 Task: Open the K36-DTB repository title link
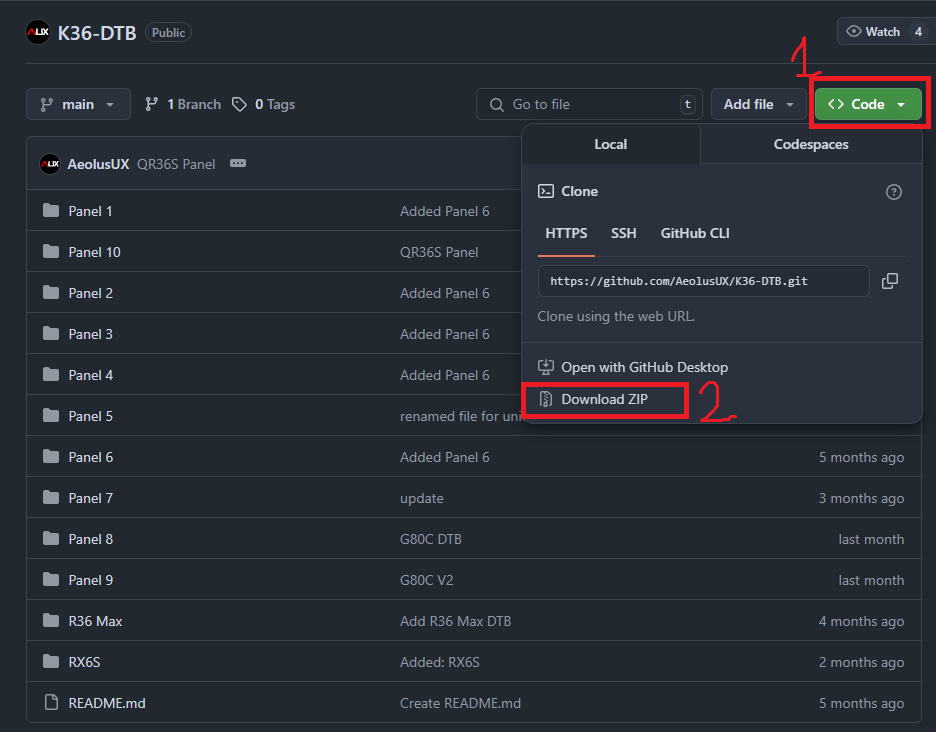tap(97, 33)
